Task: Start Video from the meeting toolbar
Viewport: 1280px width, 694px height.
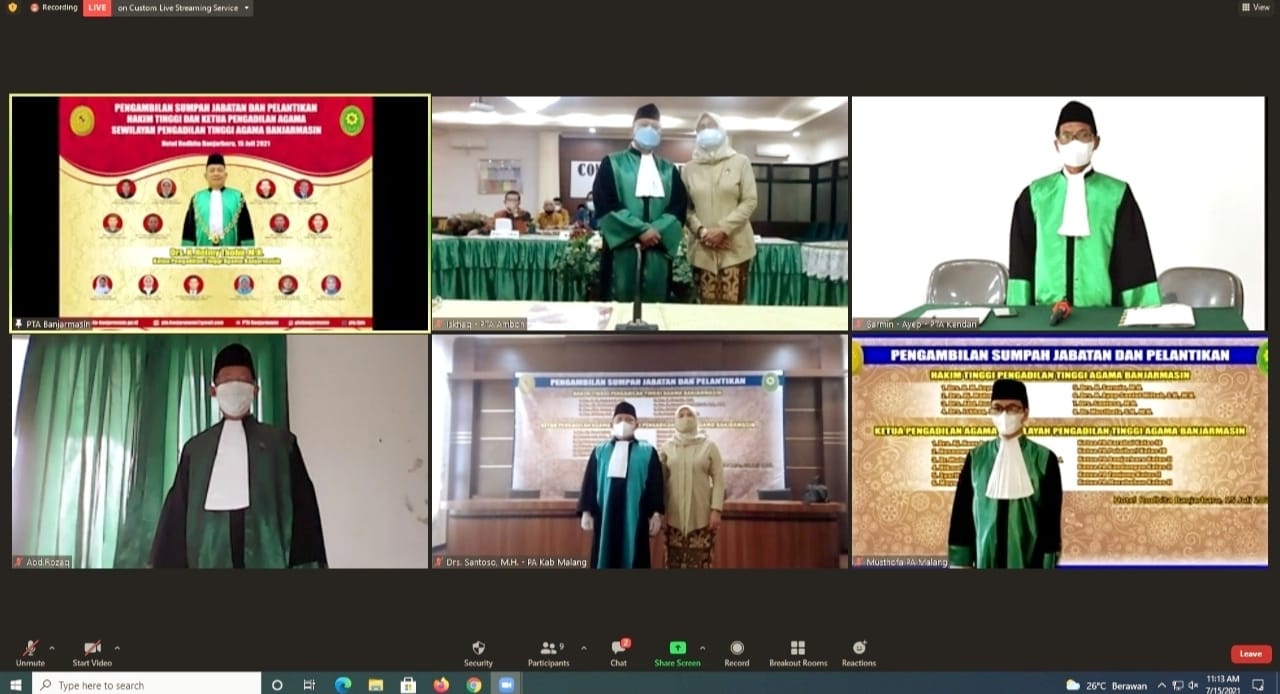Action: point(92,650)
